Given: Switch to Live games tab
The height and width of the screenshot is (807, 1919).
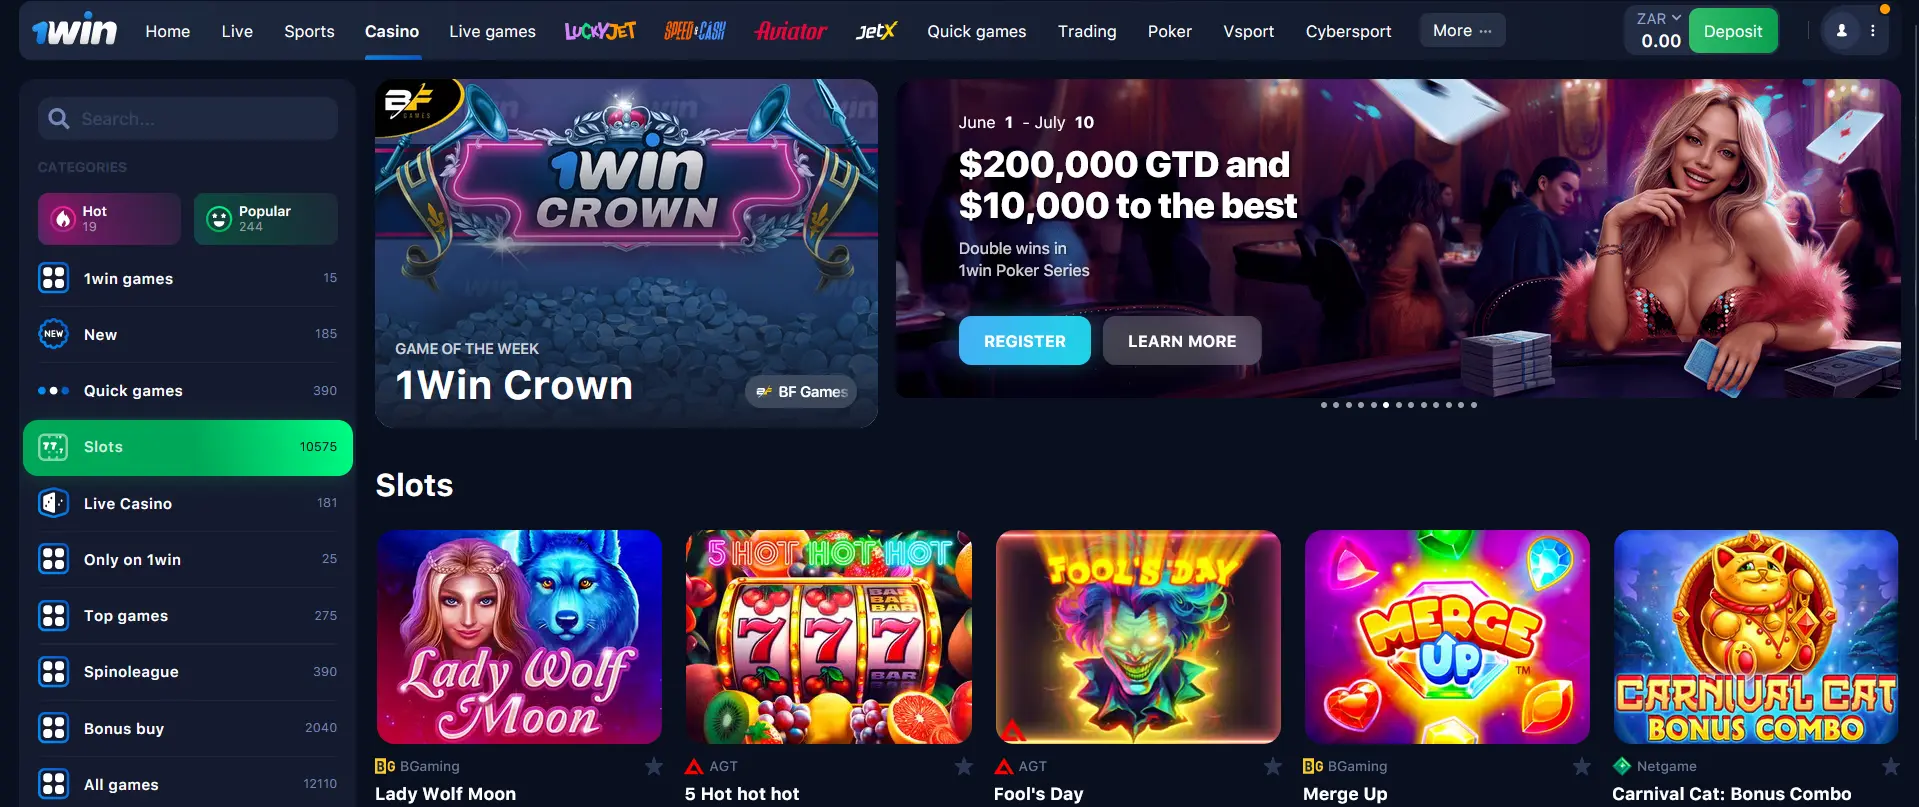Looking at the screenshot, I should point(492,31).
